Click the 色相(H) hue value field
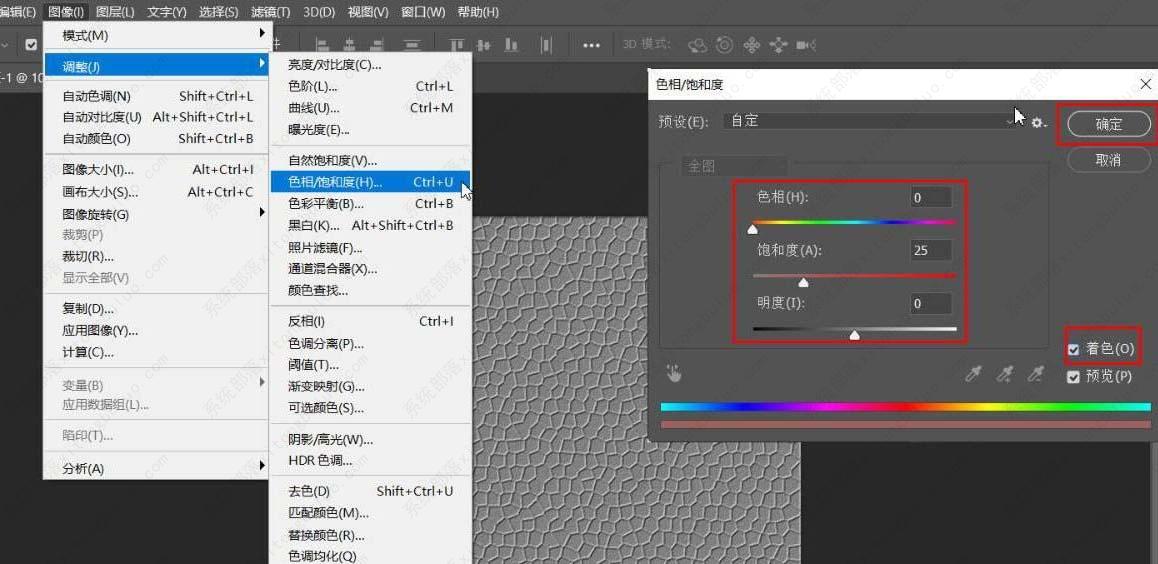This screenshot has width=1158, height=564. 930,198
